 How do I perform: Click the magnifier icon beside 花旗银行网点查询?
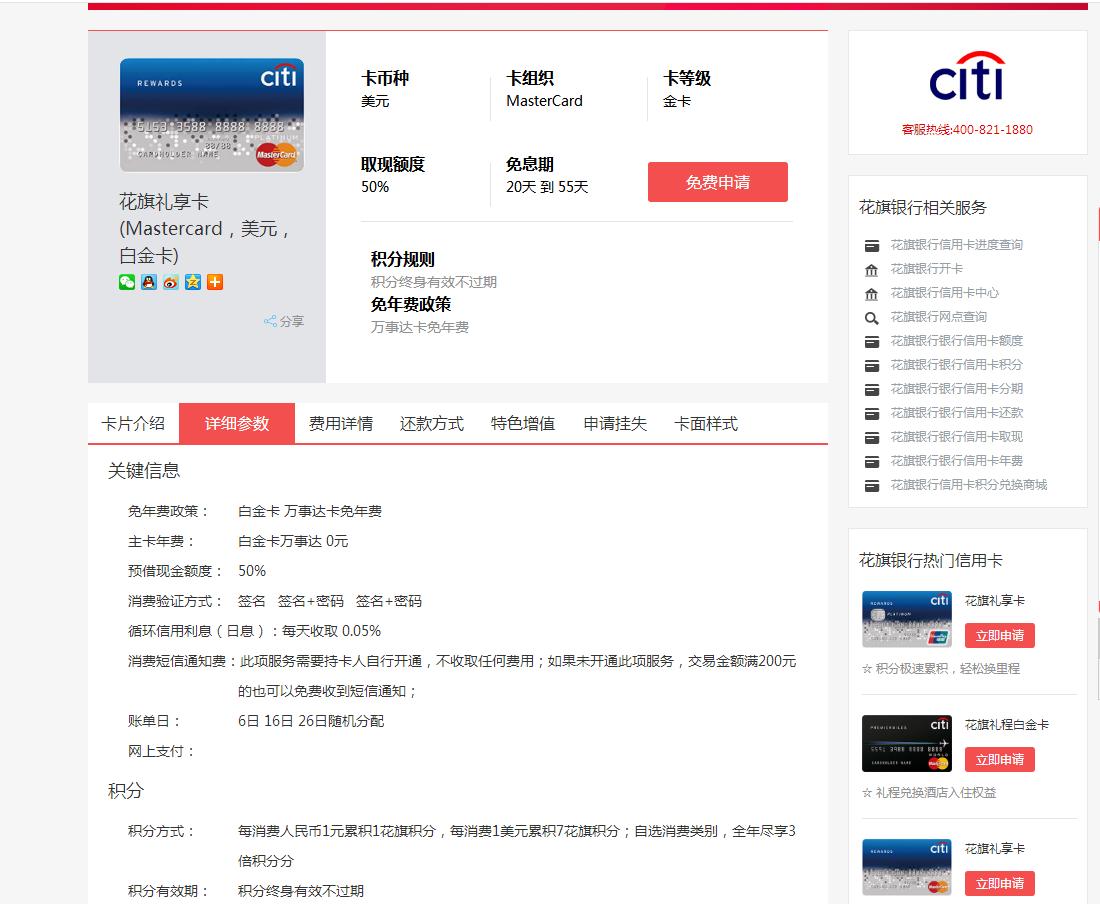coord(871,316)
